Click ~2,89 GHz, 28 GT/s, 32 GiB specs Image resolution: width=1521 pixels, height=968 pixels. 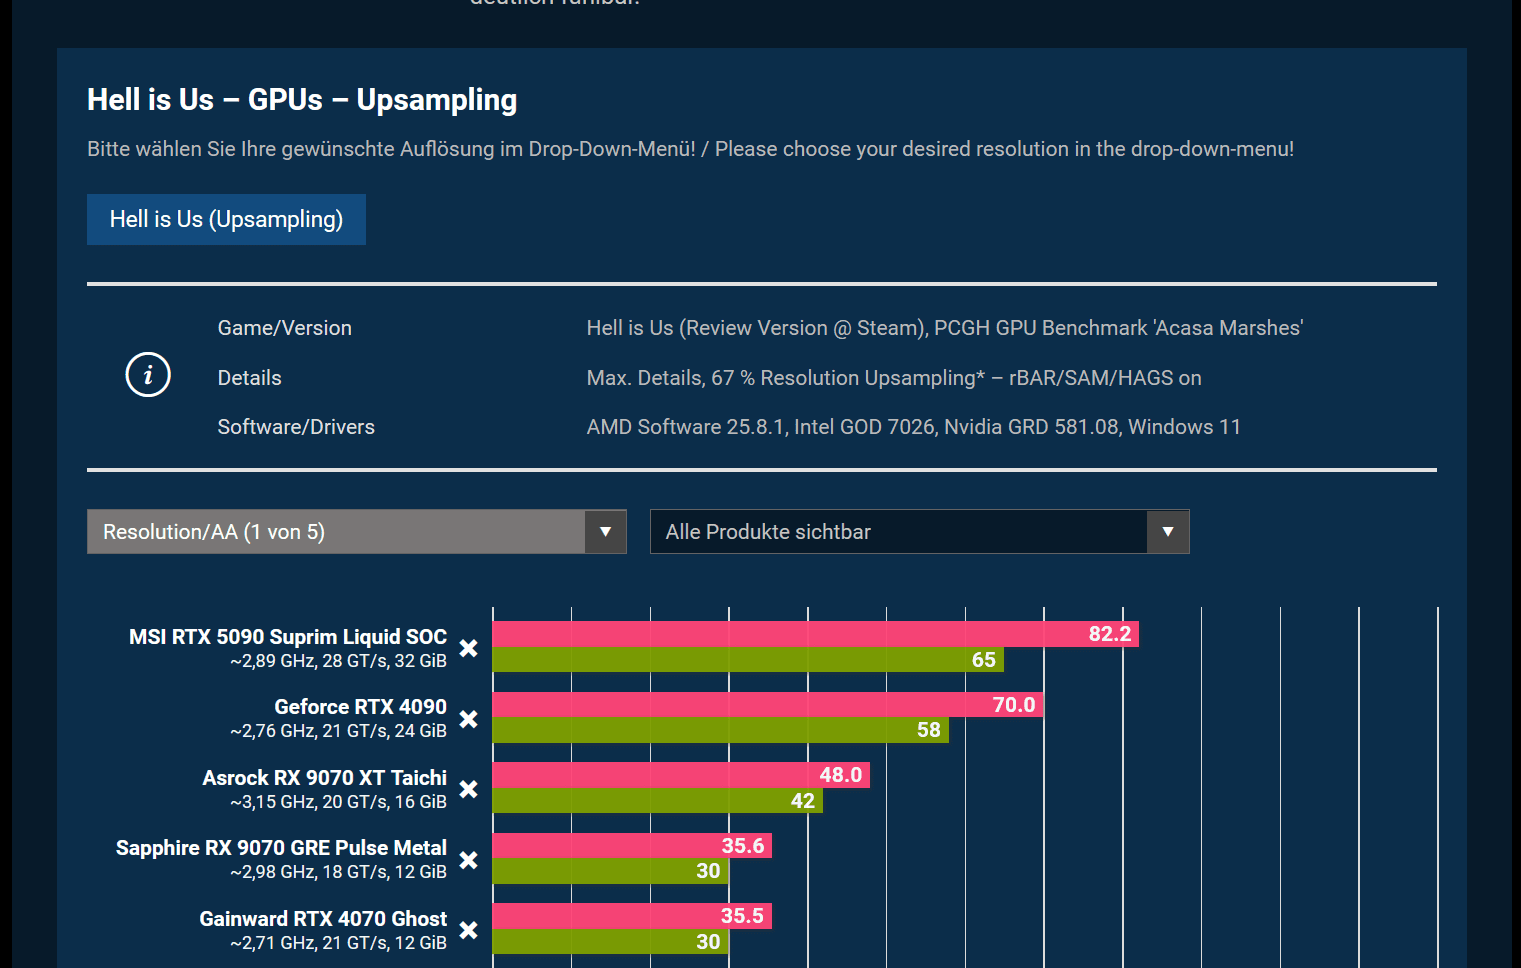pyautogui.click(x=338, y=661)
